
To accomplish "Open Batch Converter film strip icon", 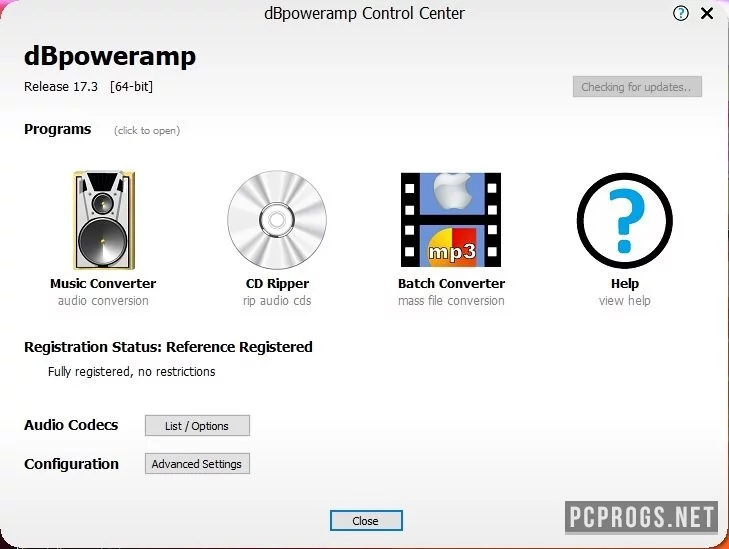I will pyautogui.click(x=451, y=220).
